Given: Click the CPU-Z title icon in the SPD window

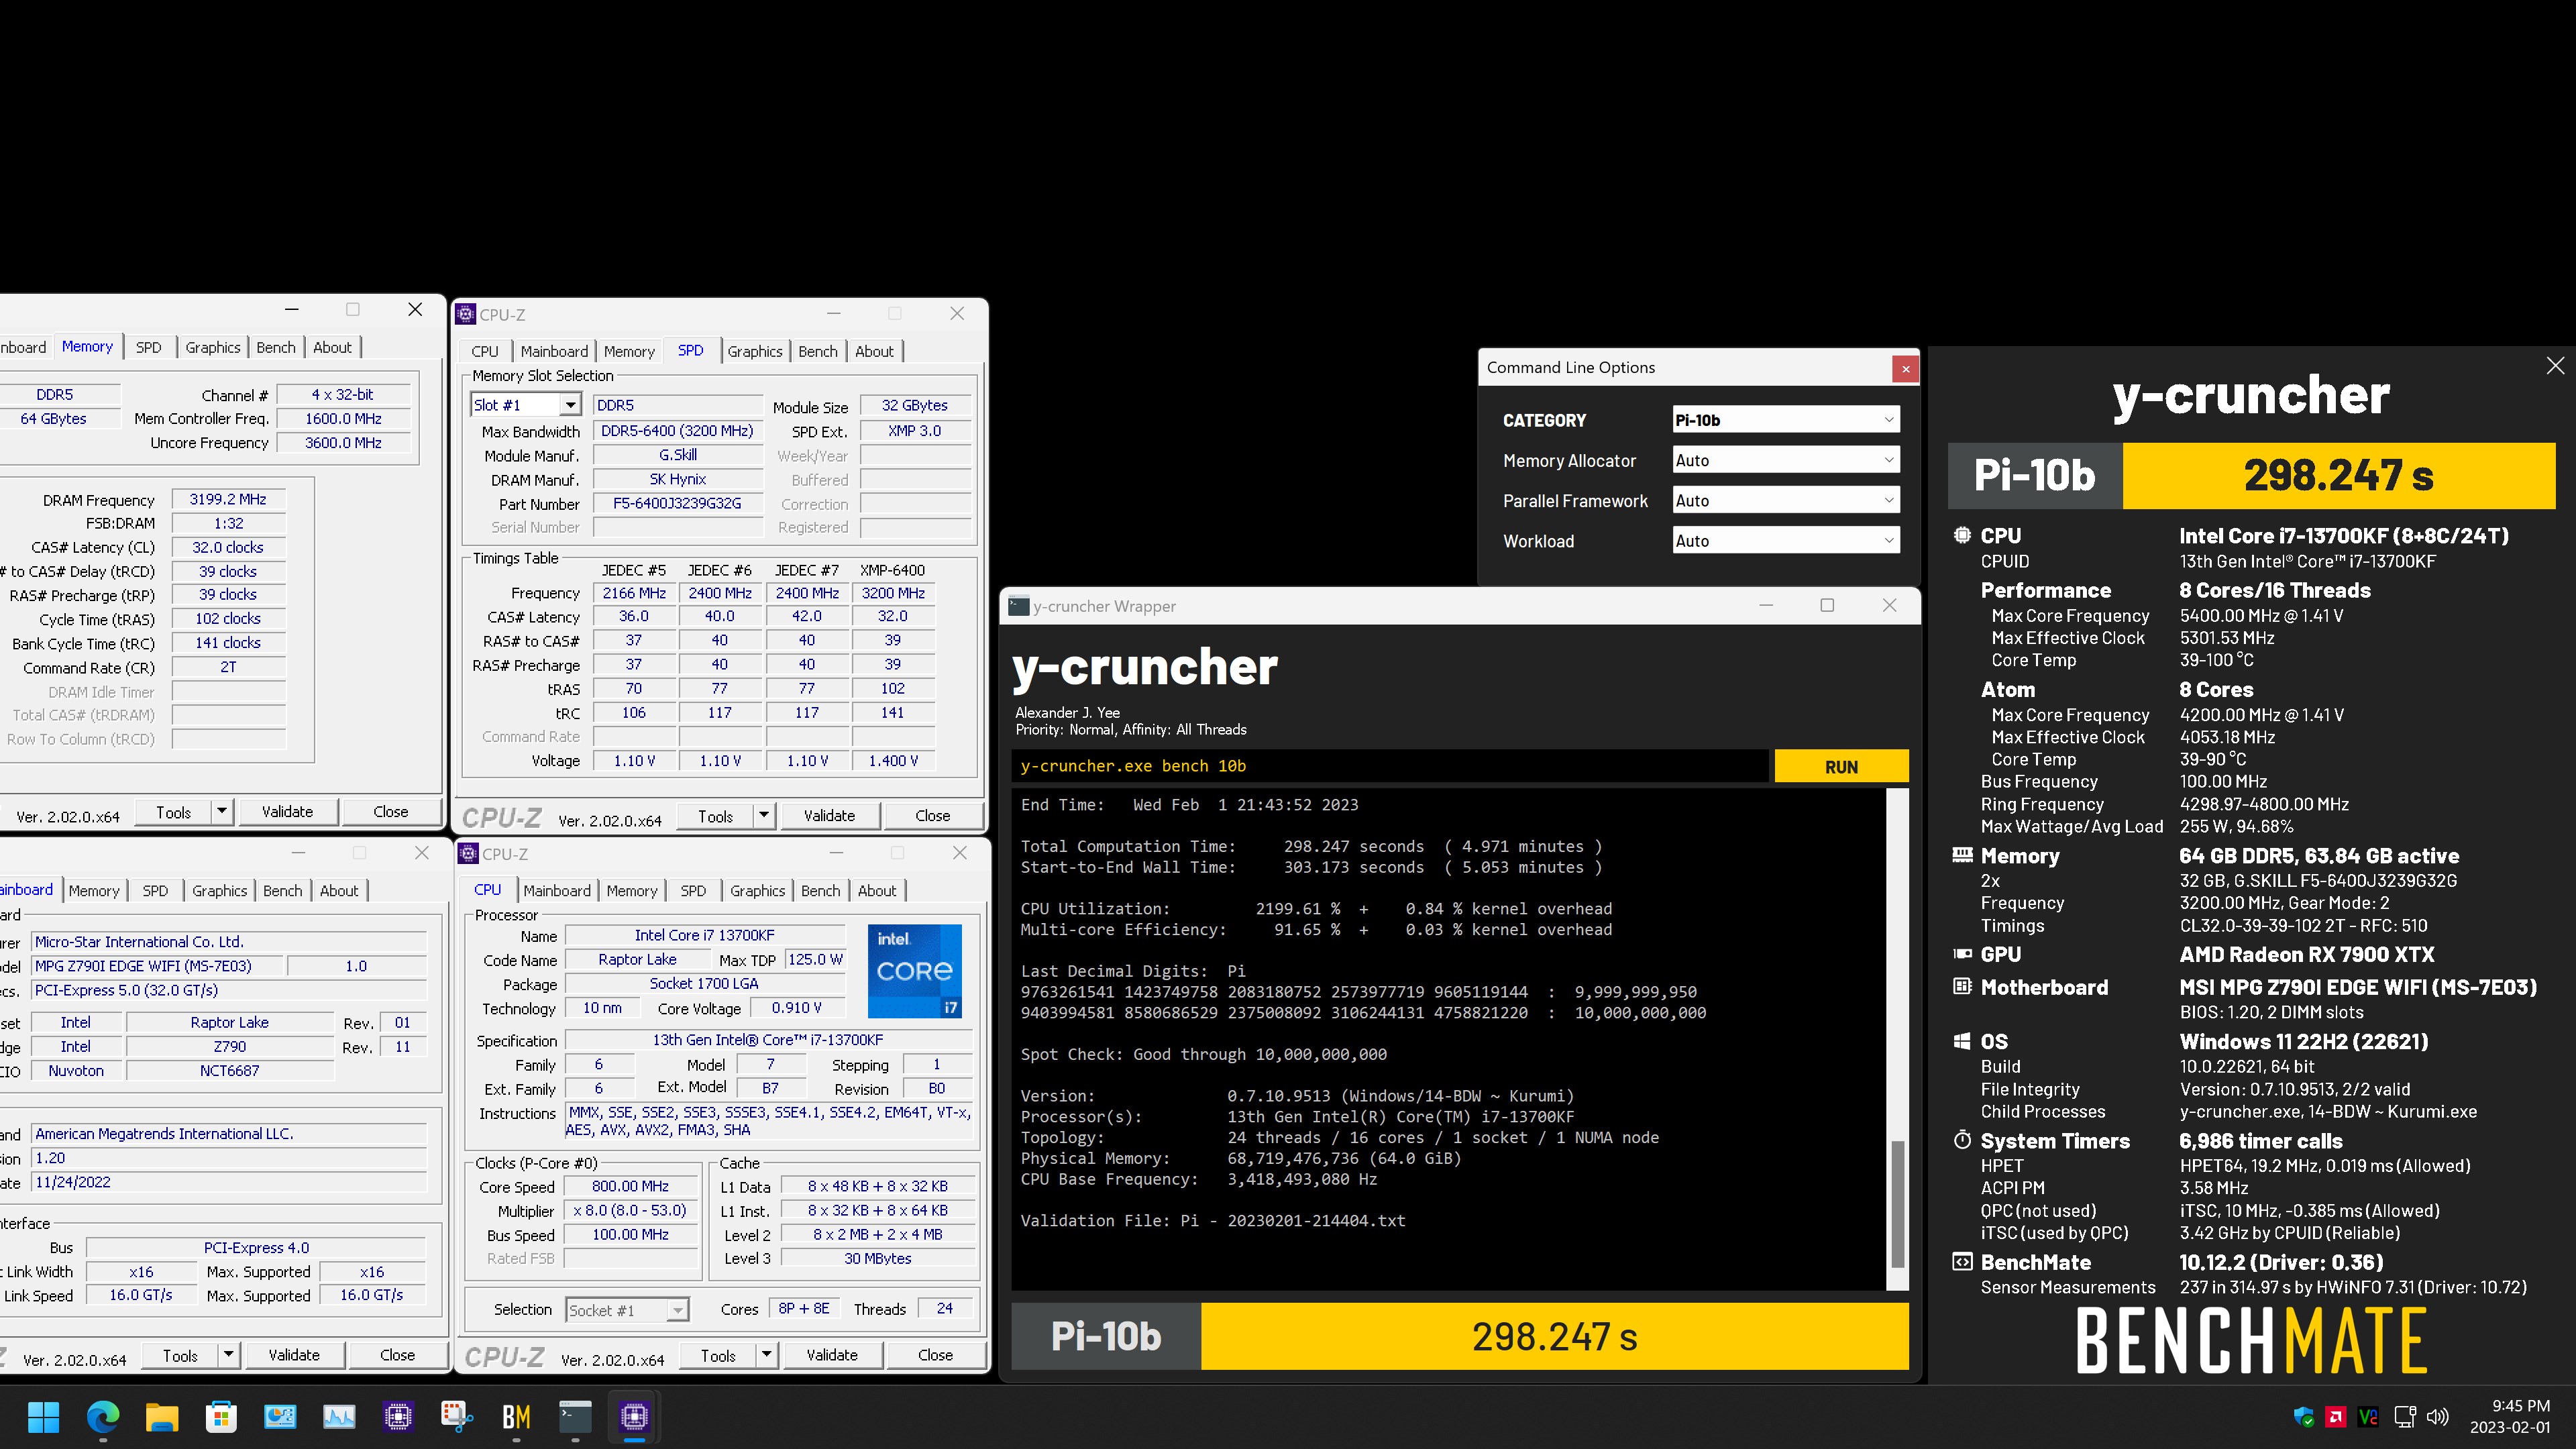Looking at the screenshot, I should [x=466, y=314].
